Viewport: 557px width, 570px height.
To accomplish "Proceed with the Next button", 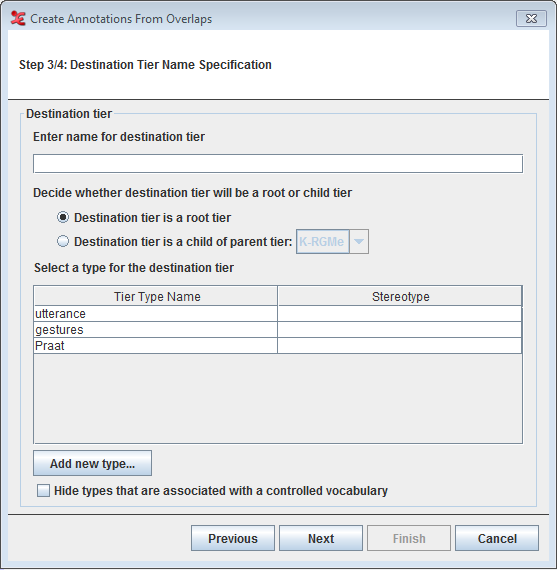I will click(x=321, y=538).
